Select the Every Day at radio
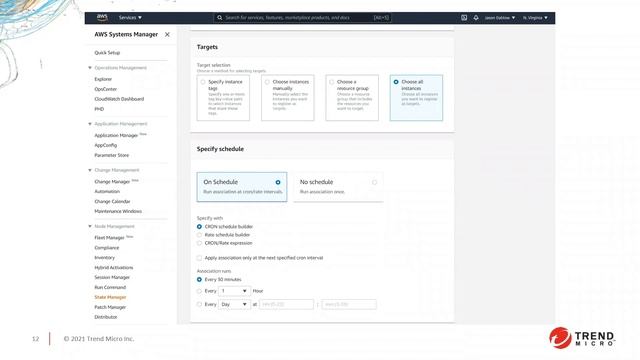The width and height of the screenshot is (640, 360). [x=199, y=304]
